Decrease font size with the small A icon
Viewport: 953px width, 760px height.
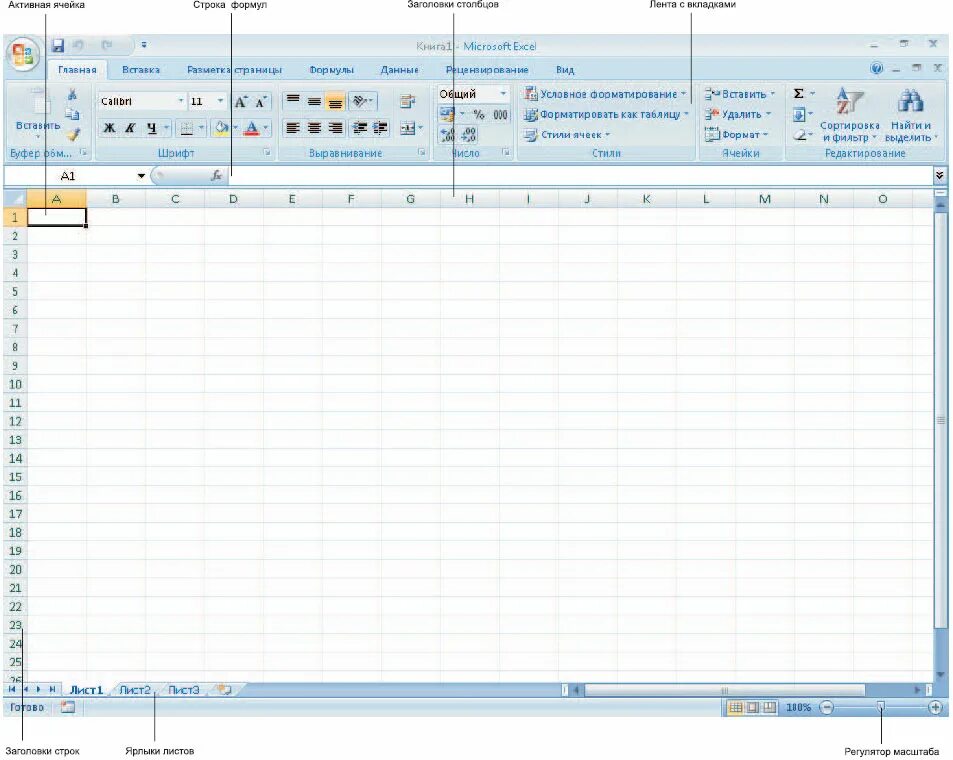pos(261,102)
